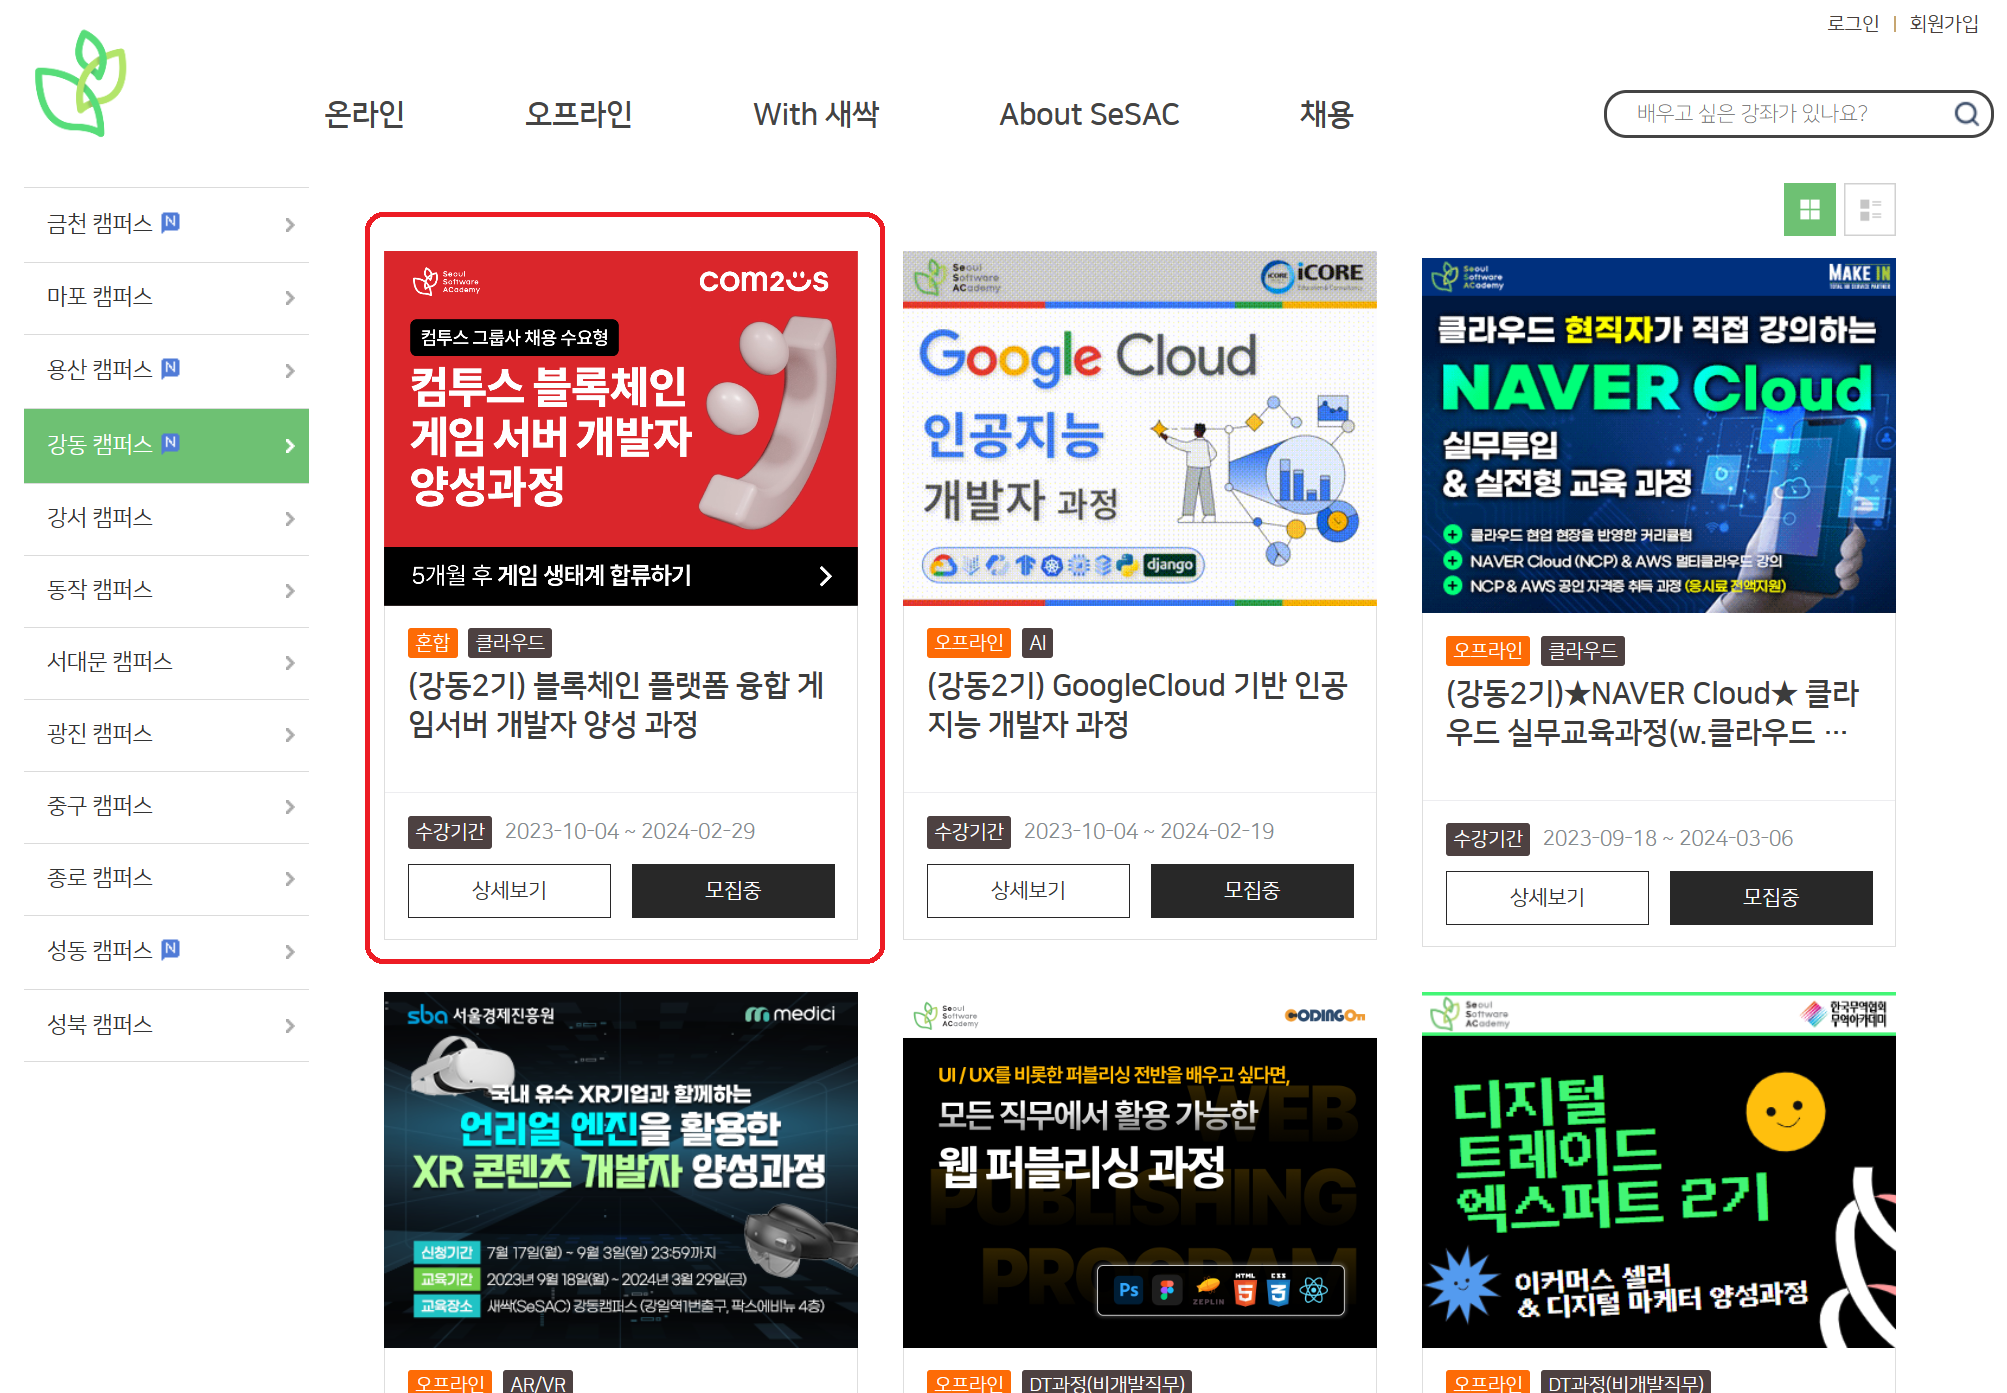Click the new badge next to 금천 캠퍼스
This screenshot has height=1393, width=2007.
pyautogui.click(x=171, y=222)
